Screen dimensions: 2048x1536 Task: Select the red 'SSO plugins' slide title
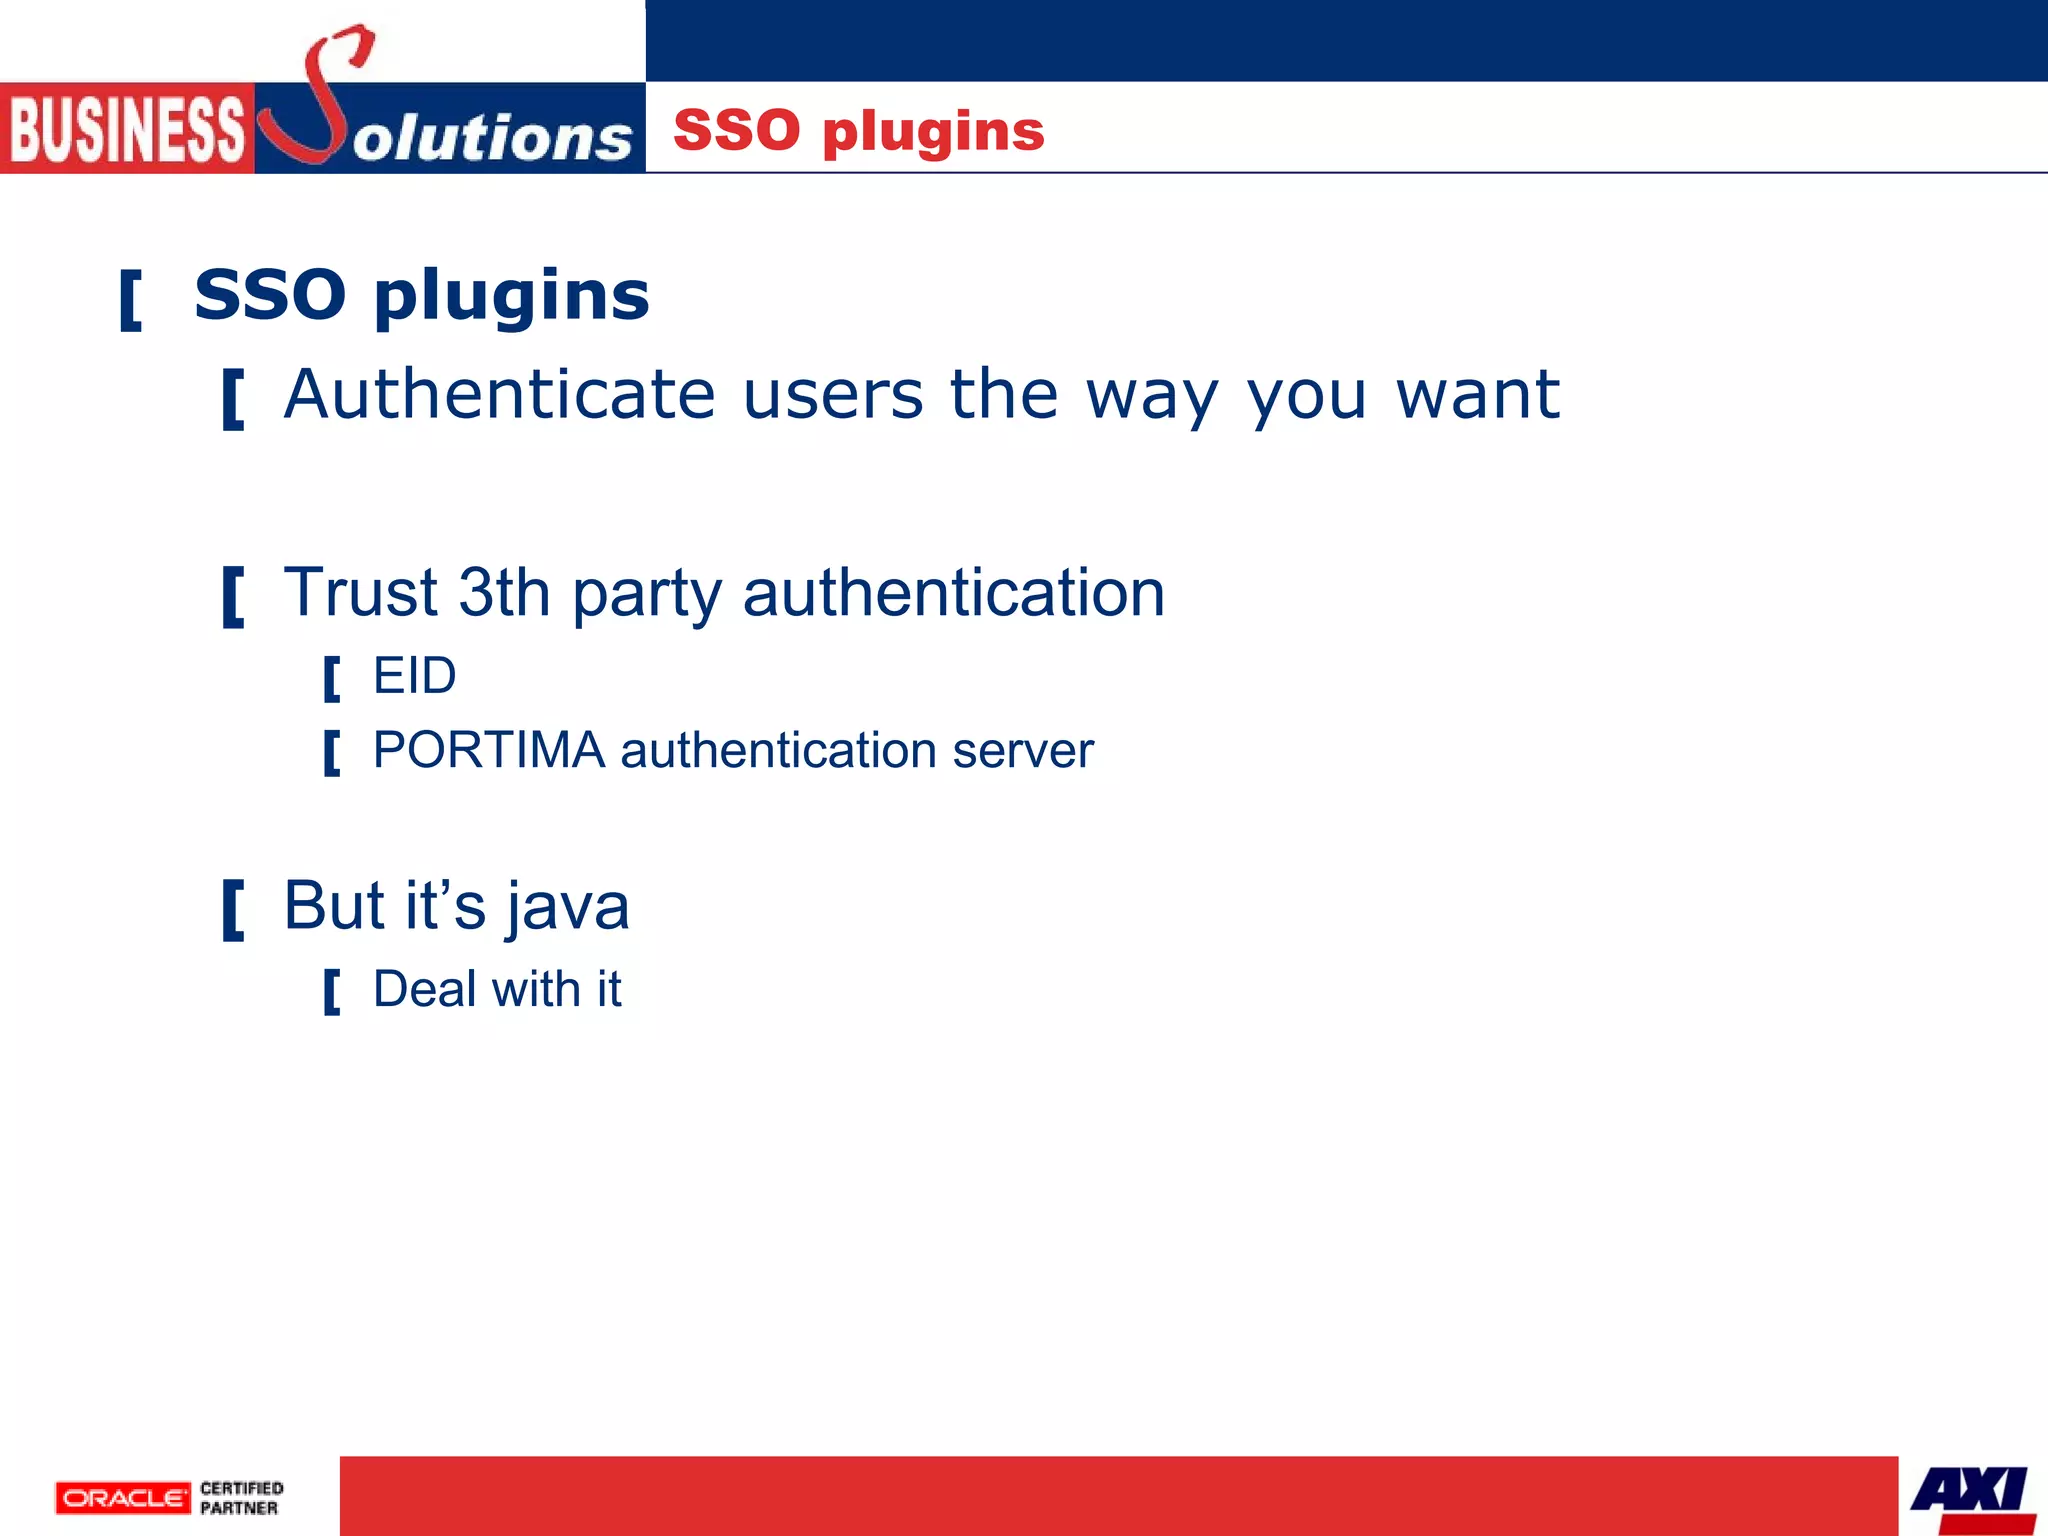click(858, 131)
